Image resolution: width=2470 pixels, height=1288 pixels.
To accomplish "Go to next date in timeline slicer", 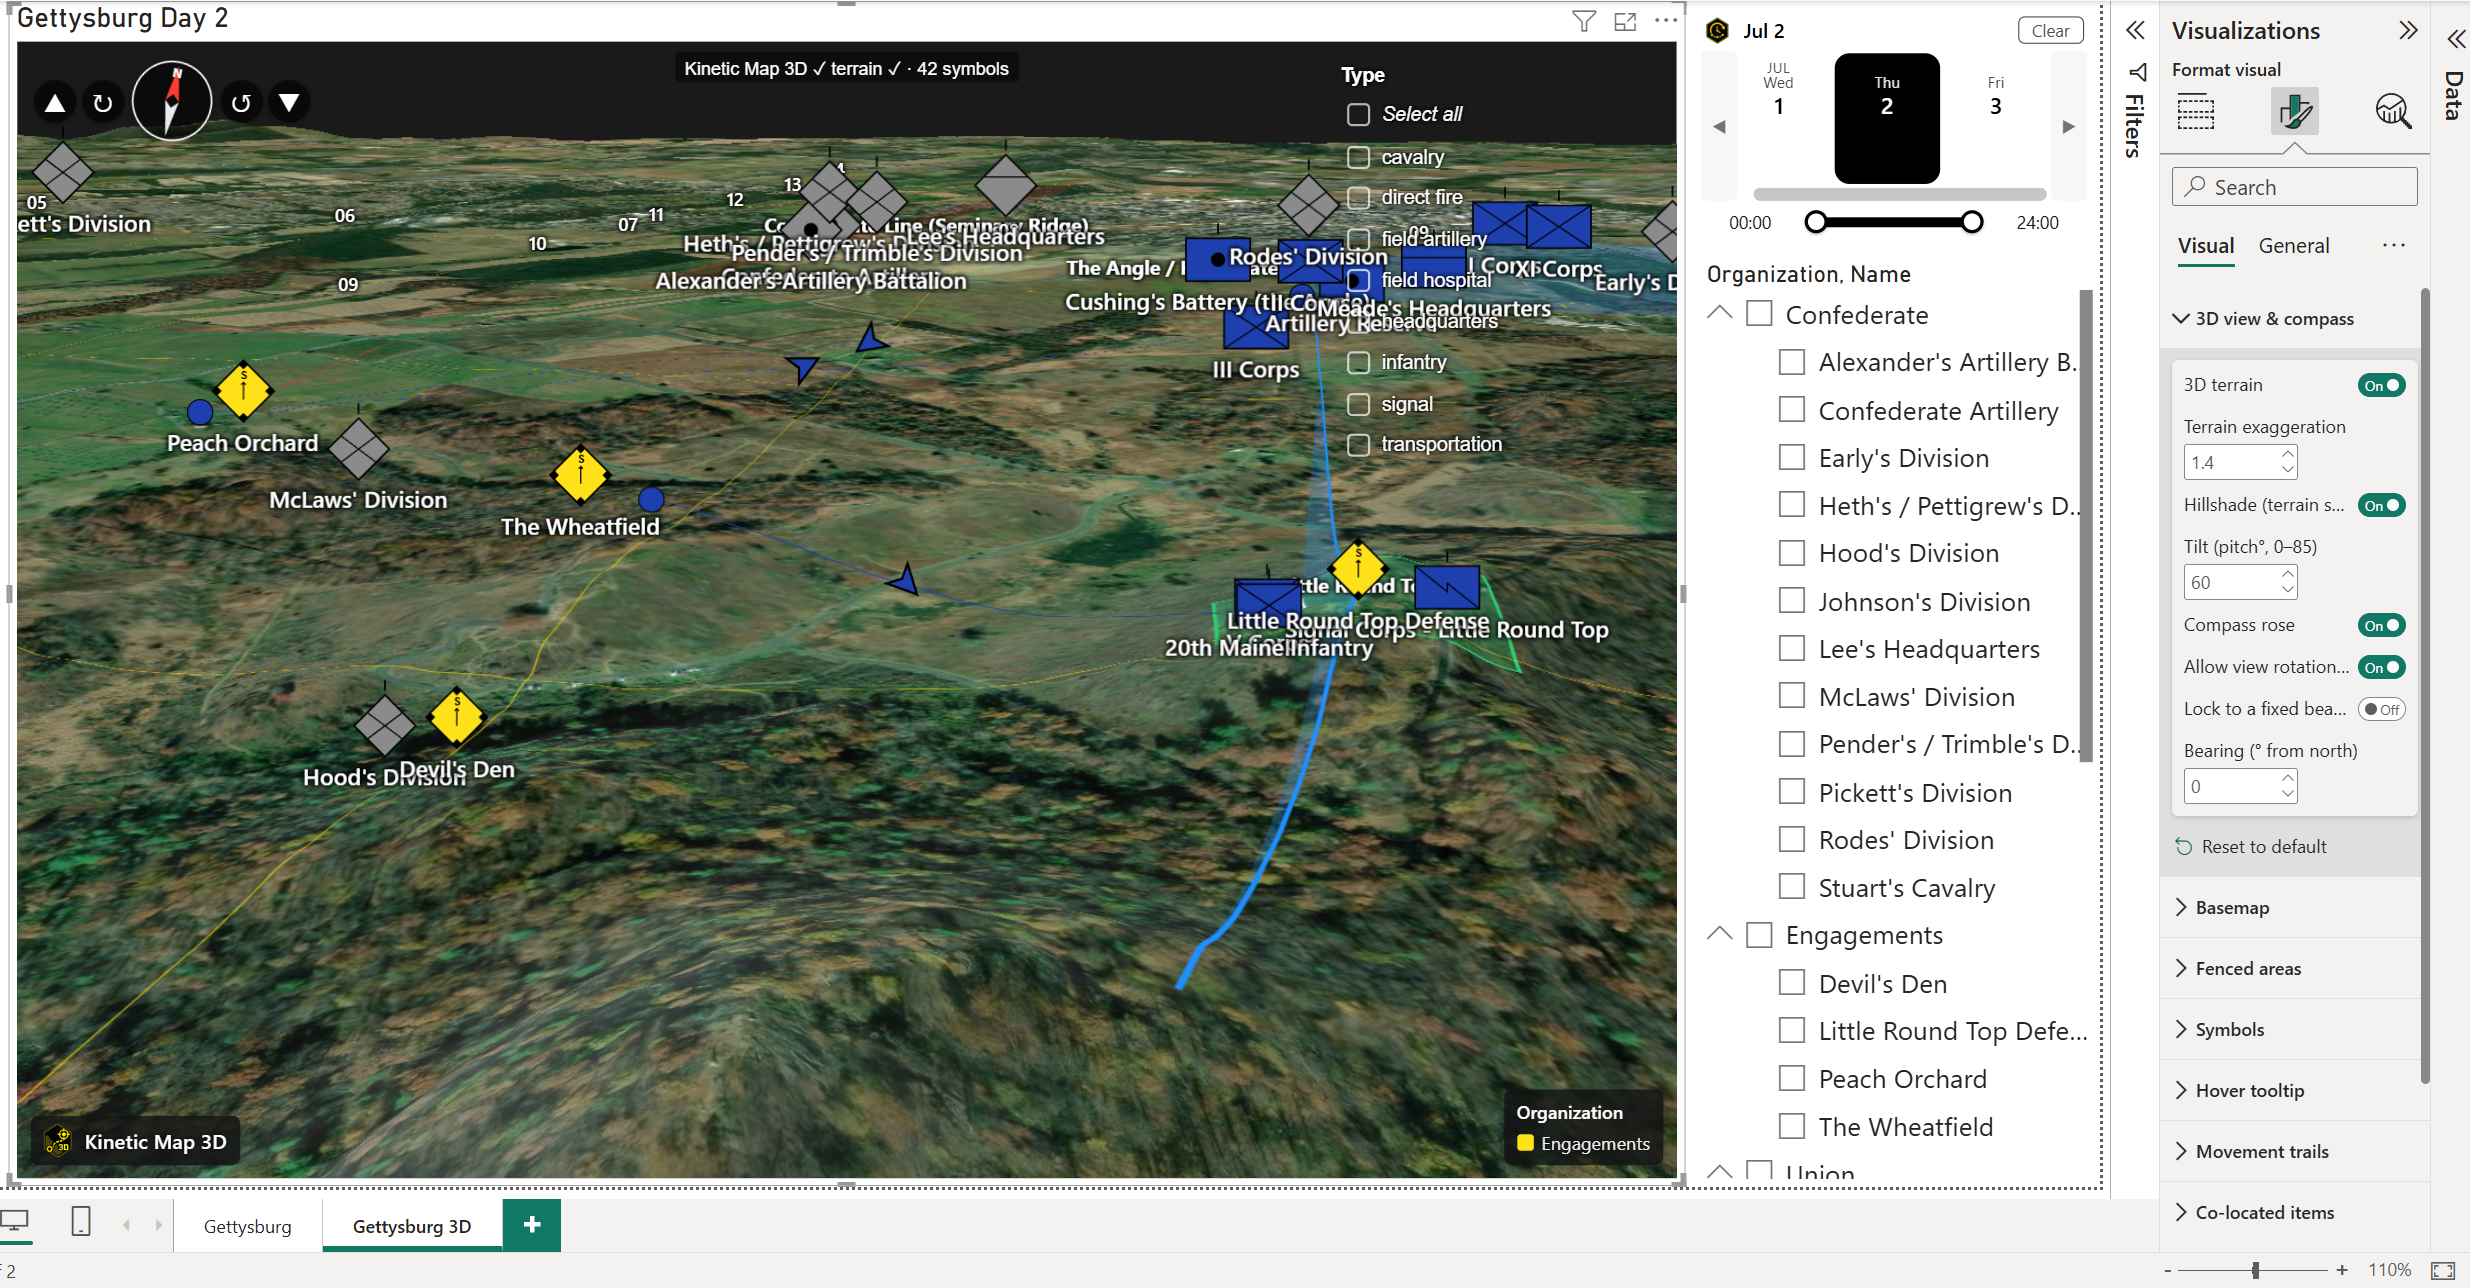I will (2069, 127).
